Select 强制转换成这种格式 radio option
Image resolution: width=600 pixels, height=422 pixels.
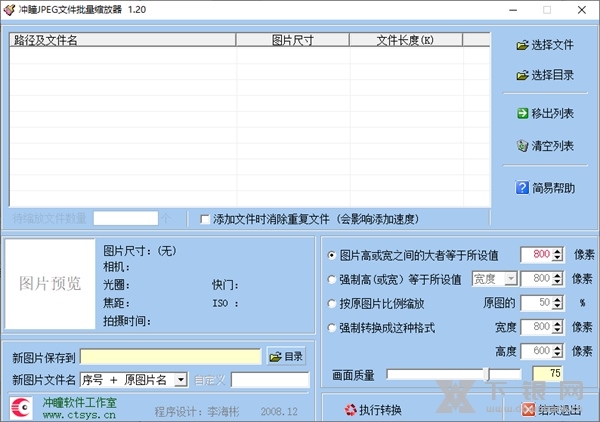pyautogui.click(x=332, y=327)
